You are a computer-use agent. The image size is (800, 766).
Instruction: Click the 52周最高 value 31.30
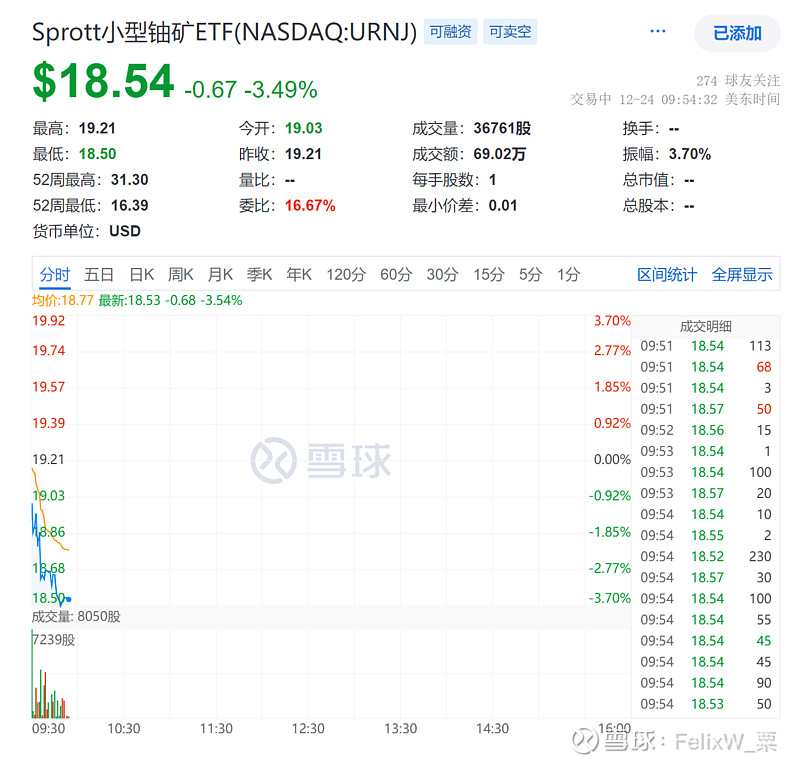(130, 180)
